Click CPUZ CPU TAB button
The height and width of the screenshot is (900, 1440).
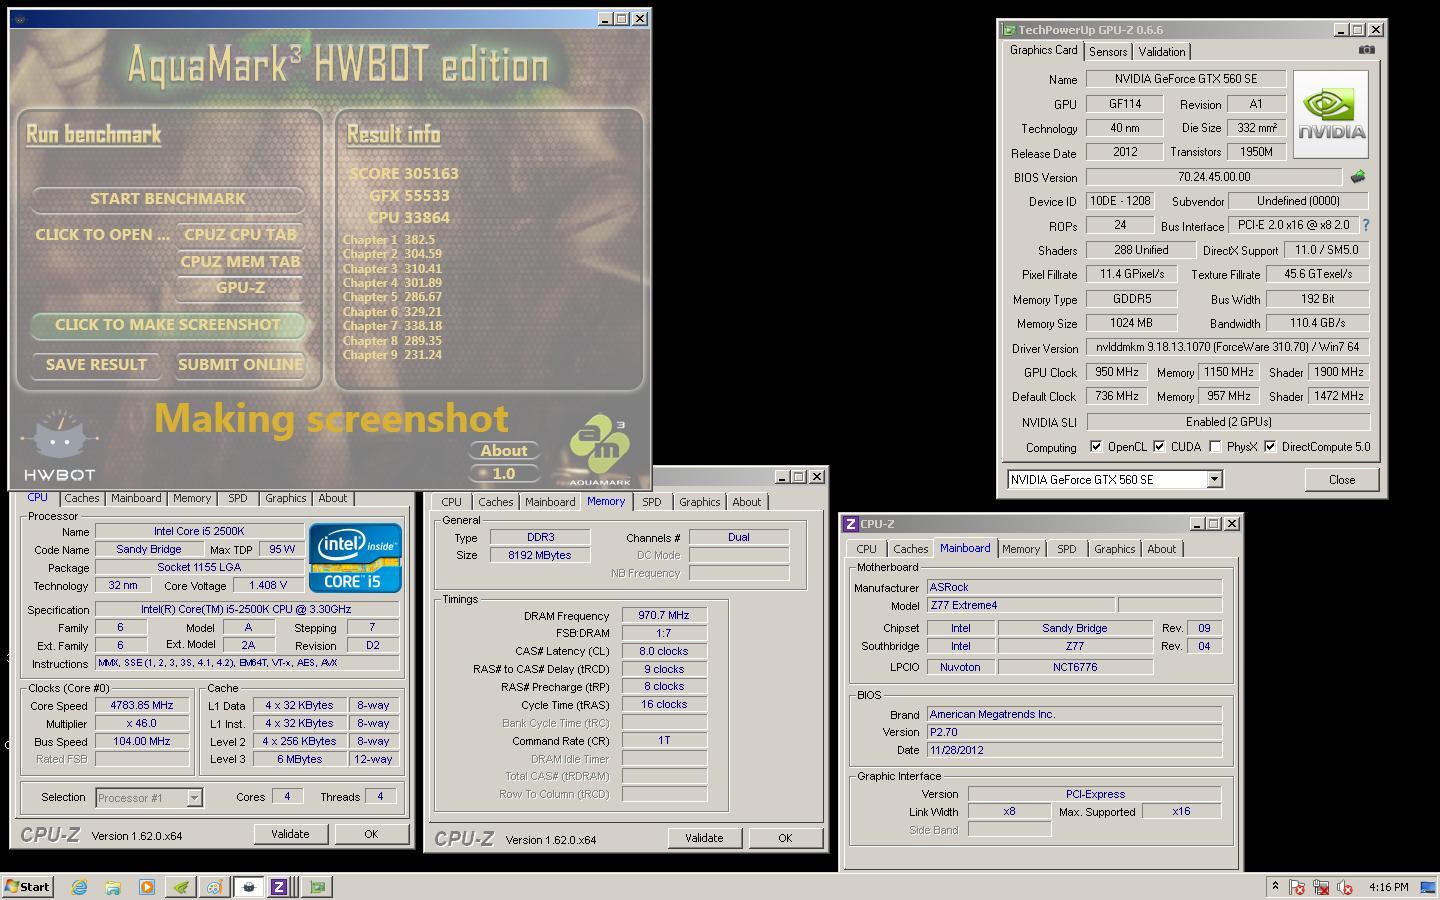click(x=240, y=234)
